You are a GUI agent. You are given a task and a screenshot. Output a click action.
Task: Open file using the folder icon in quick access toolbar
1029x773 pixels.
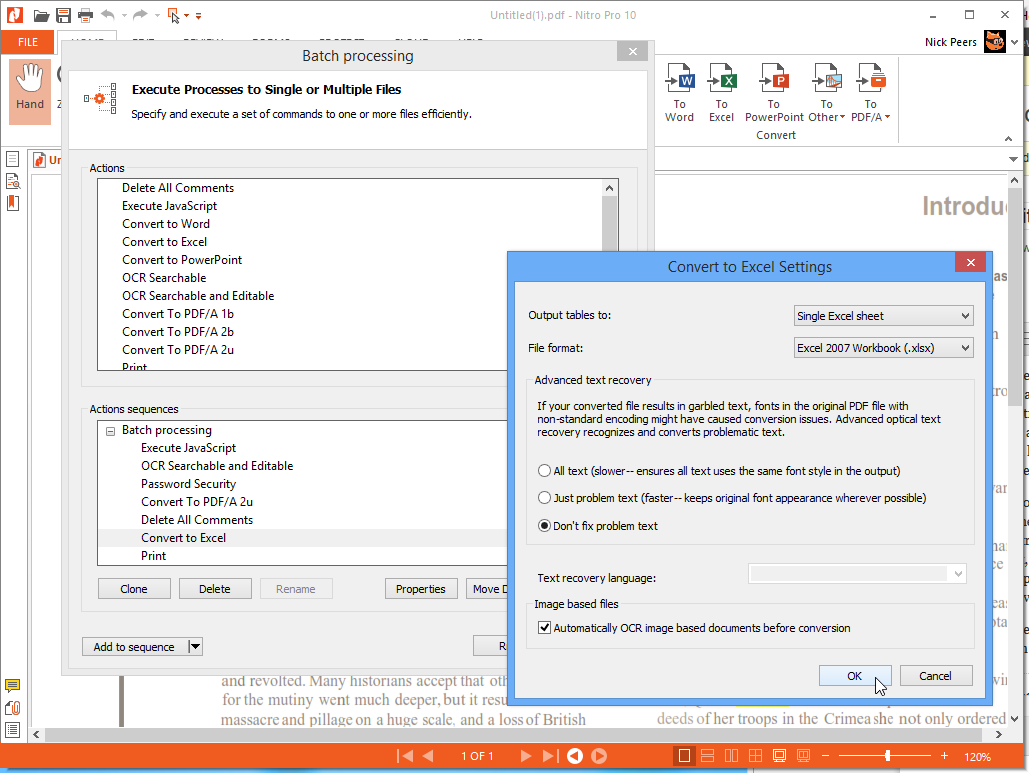(x=41, y=15)
